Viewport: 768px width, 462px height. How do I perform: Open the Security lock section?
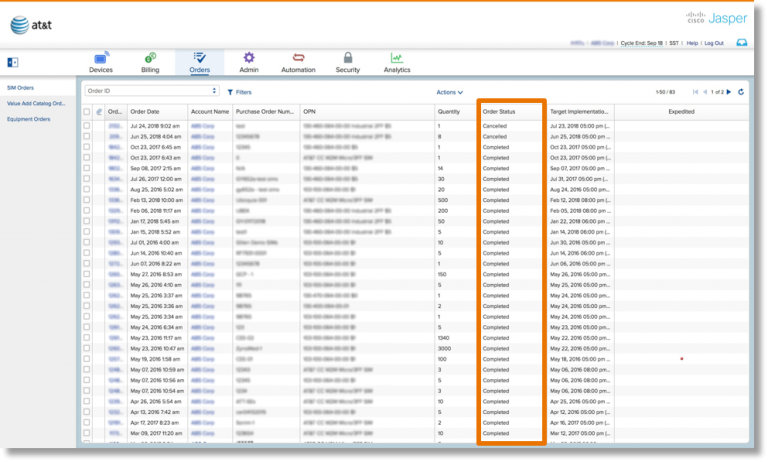(x=348, y=63)
